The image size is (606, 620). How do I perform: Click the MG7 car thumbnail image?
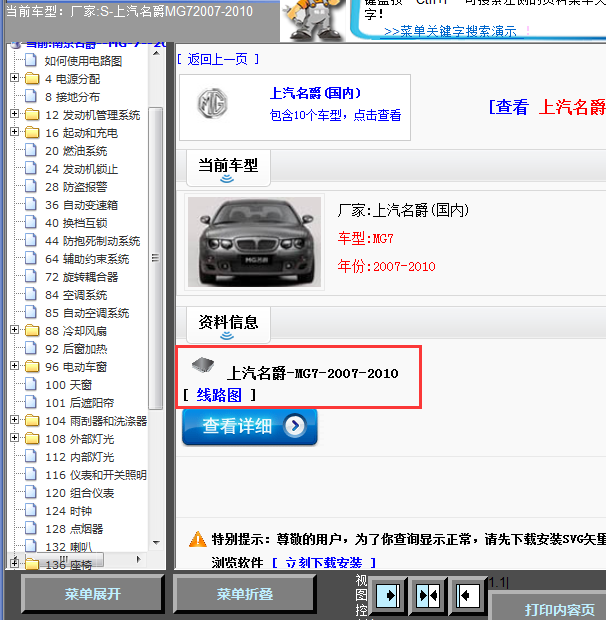(255, 242)
